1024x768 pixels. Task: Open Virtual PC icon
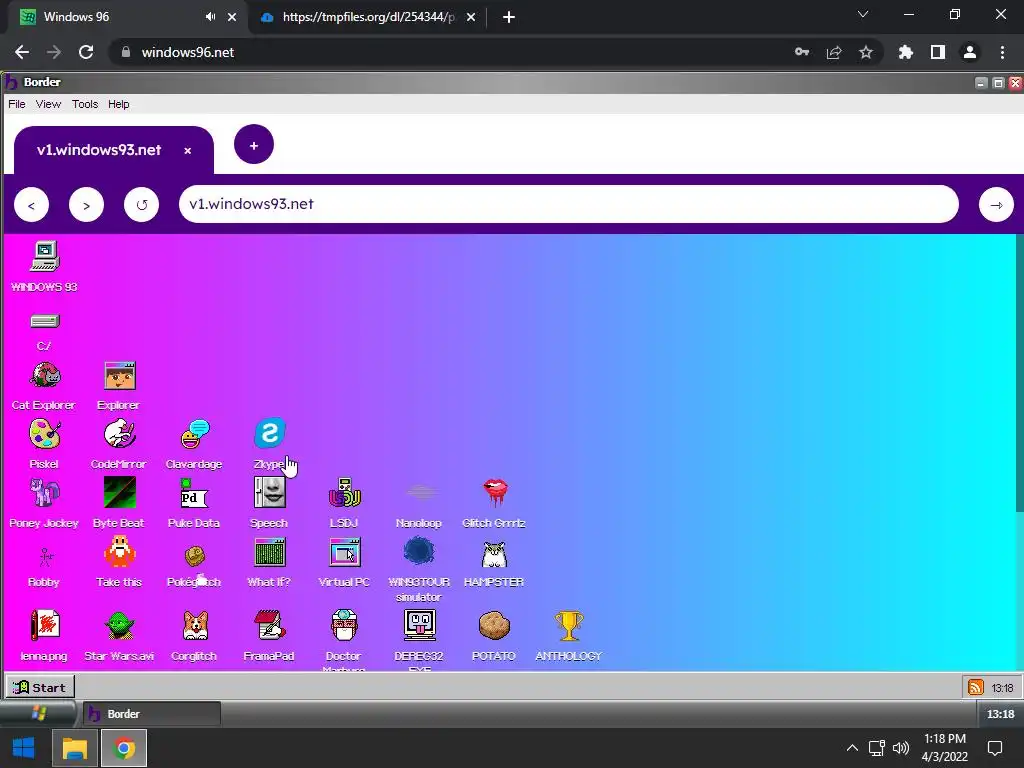[x=344, y=552]
